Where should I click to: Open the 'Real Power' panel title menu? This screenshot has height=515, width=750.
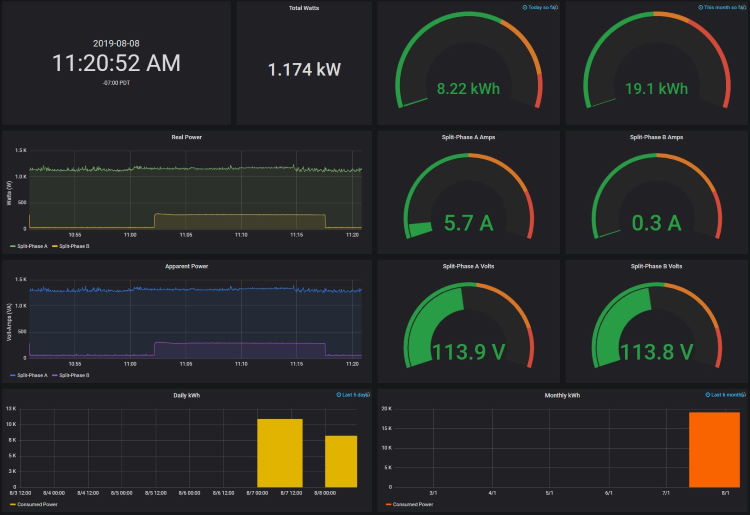(x=187, y=137)
